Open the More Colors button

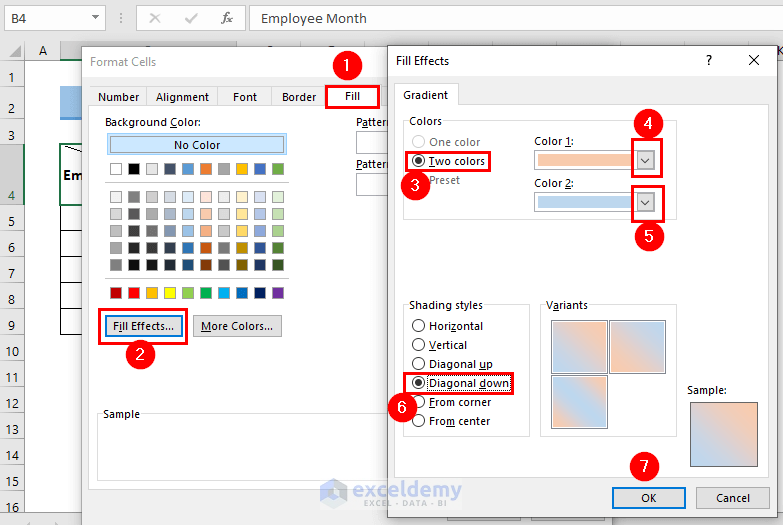click(x=237, y=326)
